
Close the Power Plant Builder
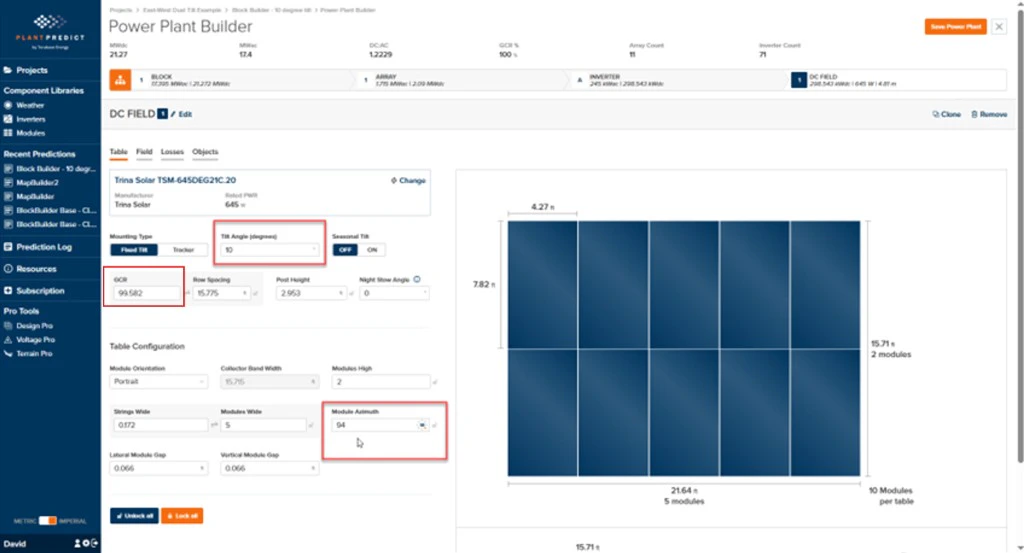[x=999, y=27]
